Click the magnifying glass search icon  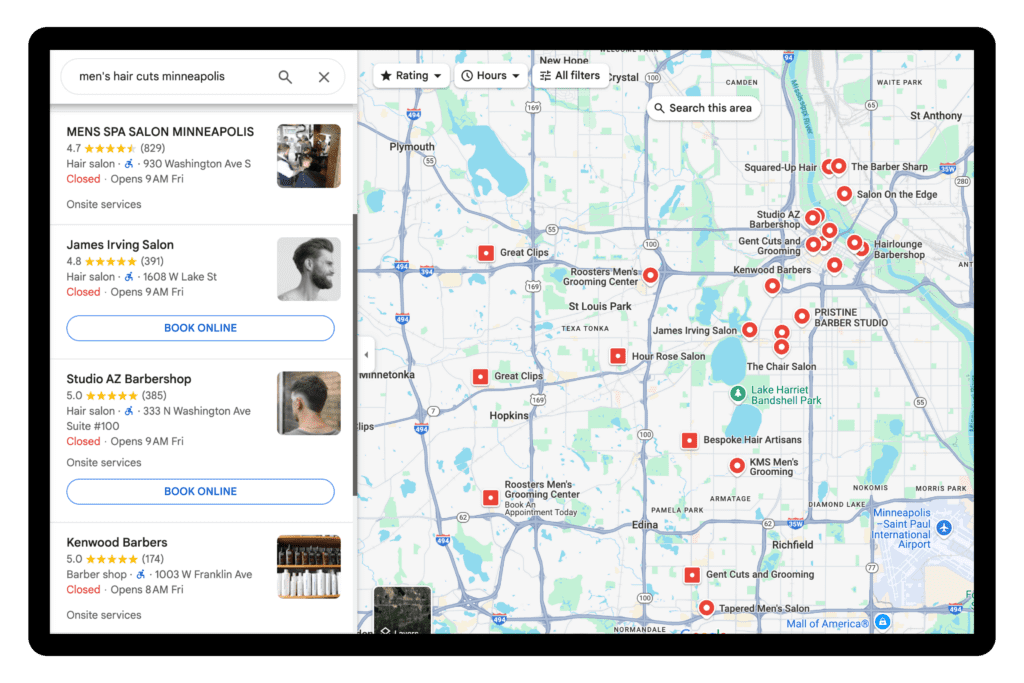(x=285, y=77)
